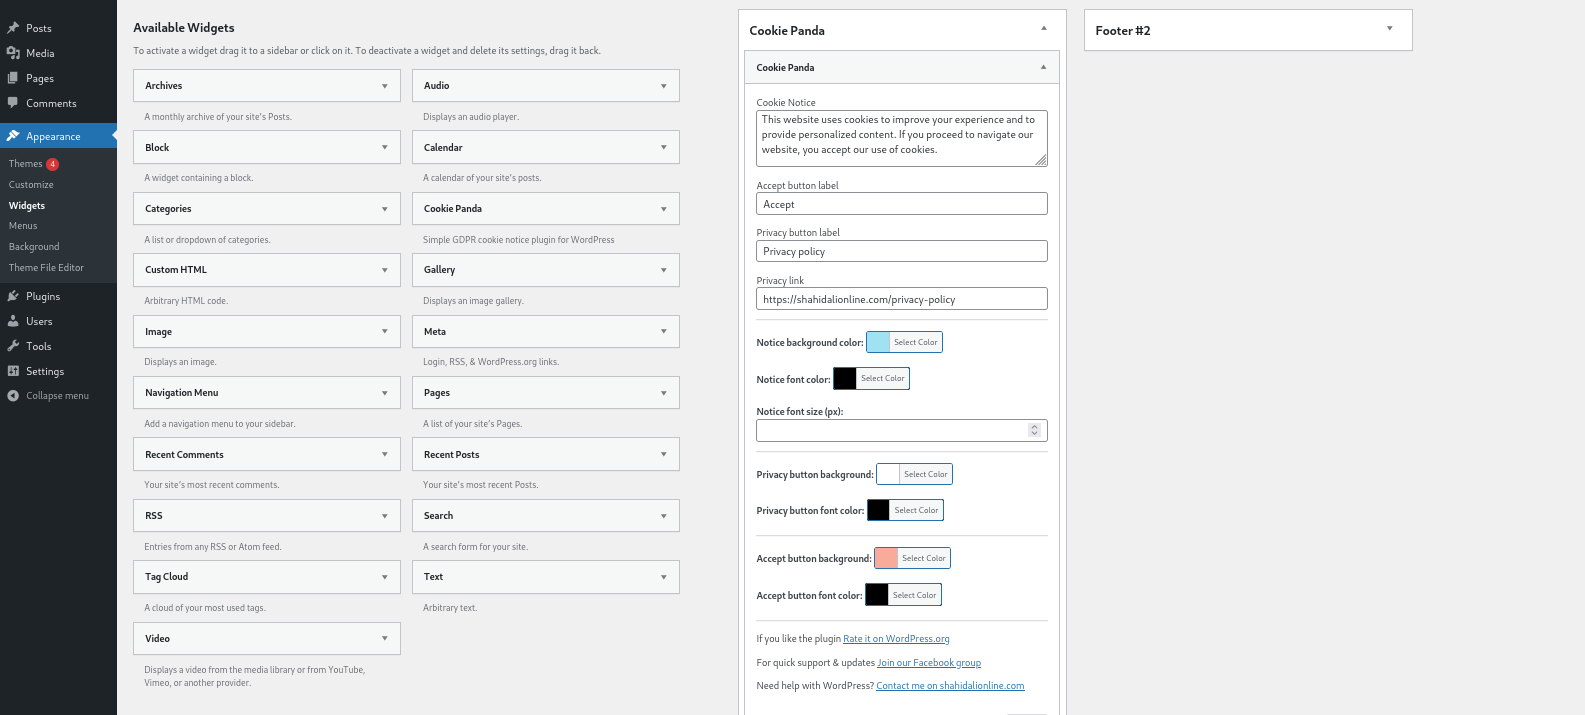This screenshot has height=715, width=1585.
Task: Expand the Archives widget dropdown arrow
Action: (x=384, y=86)
